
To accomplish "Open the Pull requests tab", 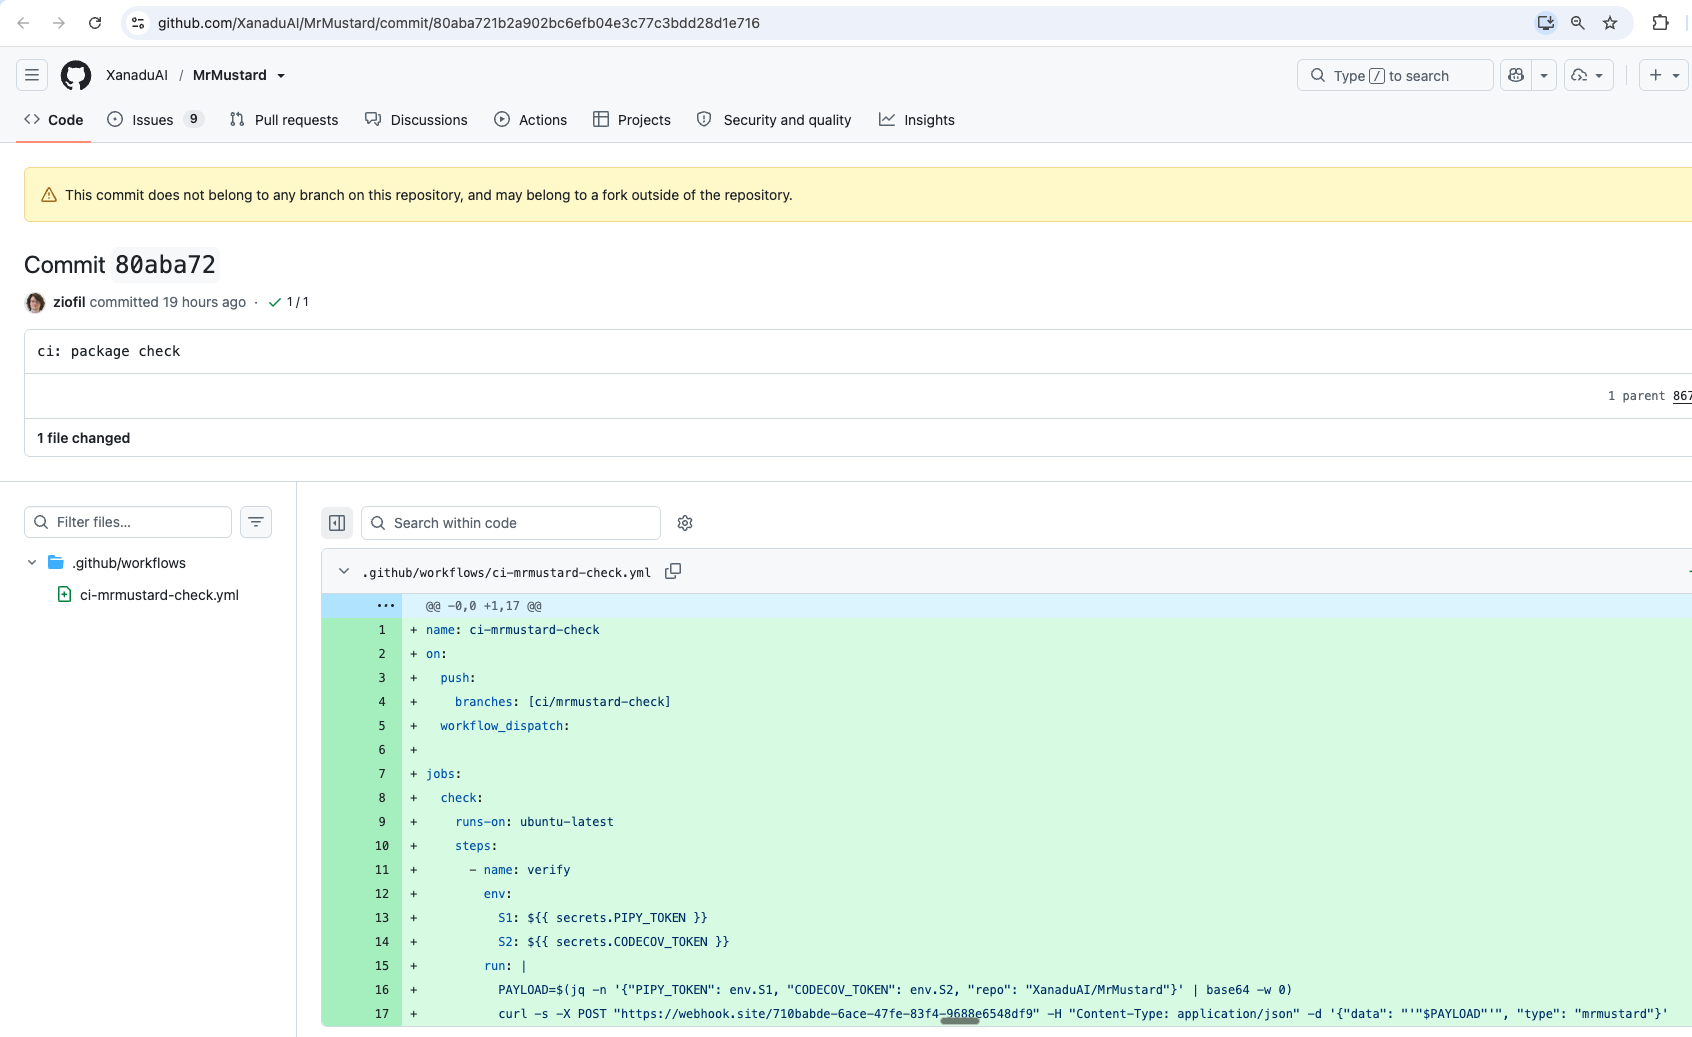I will (284, 120).
